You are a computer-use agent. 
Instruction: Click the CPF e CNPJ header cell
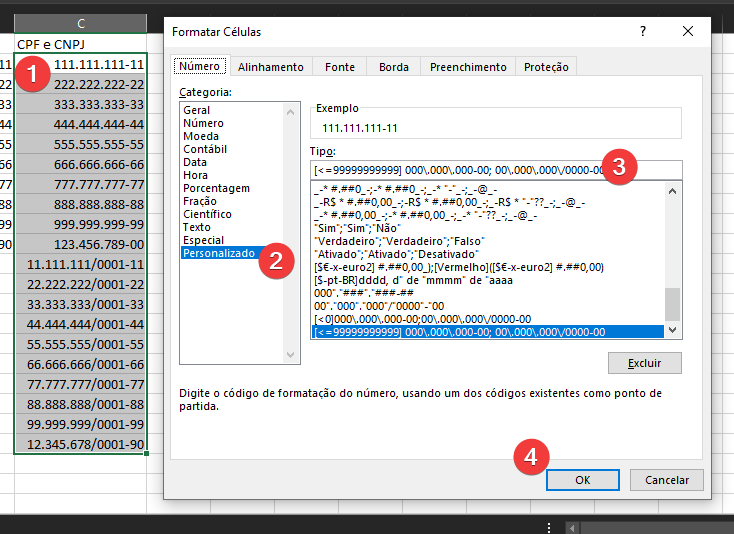(81, 44)
